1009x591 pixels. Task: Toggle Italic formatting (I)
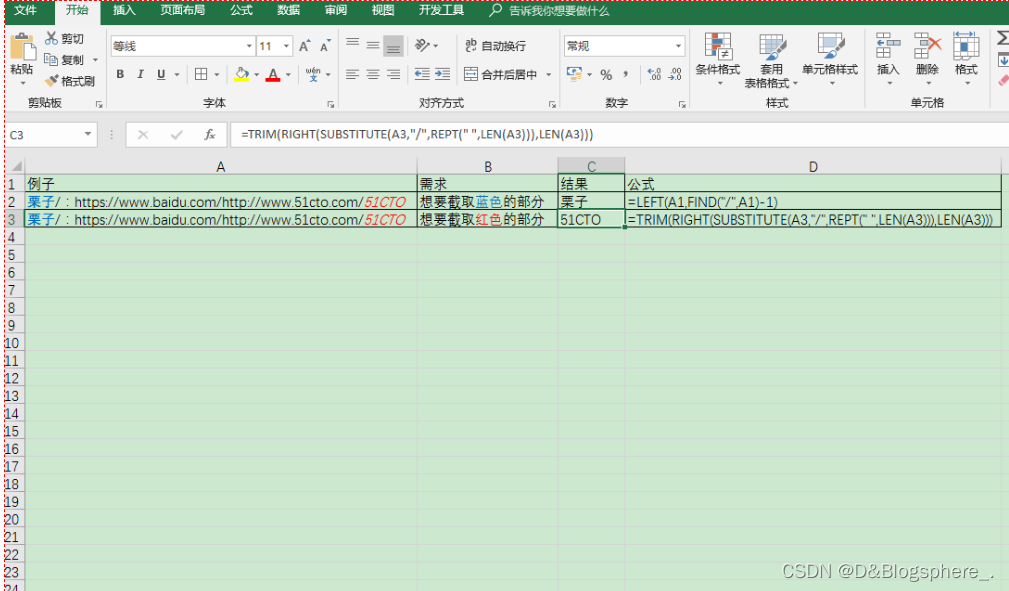(140, 74)
